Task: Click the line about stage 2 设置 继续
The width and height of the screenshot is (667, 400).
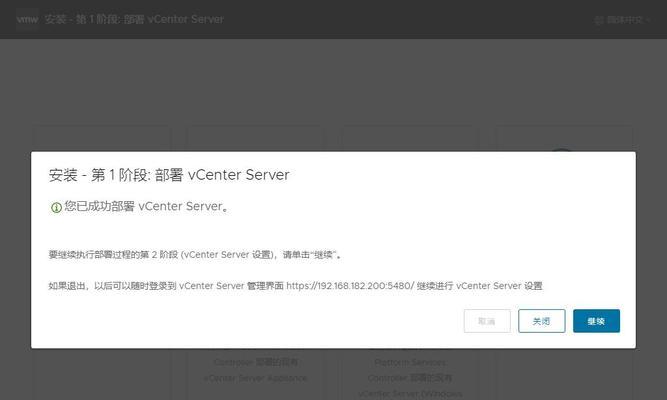Action: tap(195, 254)
